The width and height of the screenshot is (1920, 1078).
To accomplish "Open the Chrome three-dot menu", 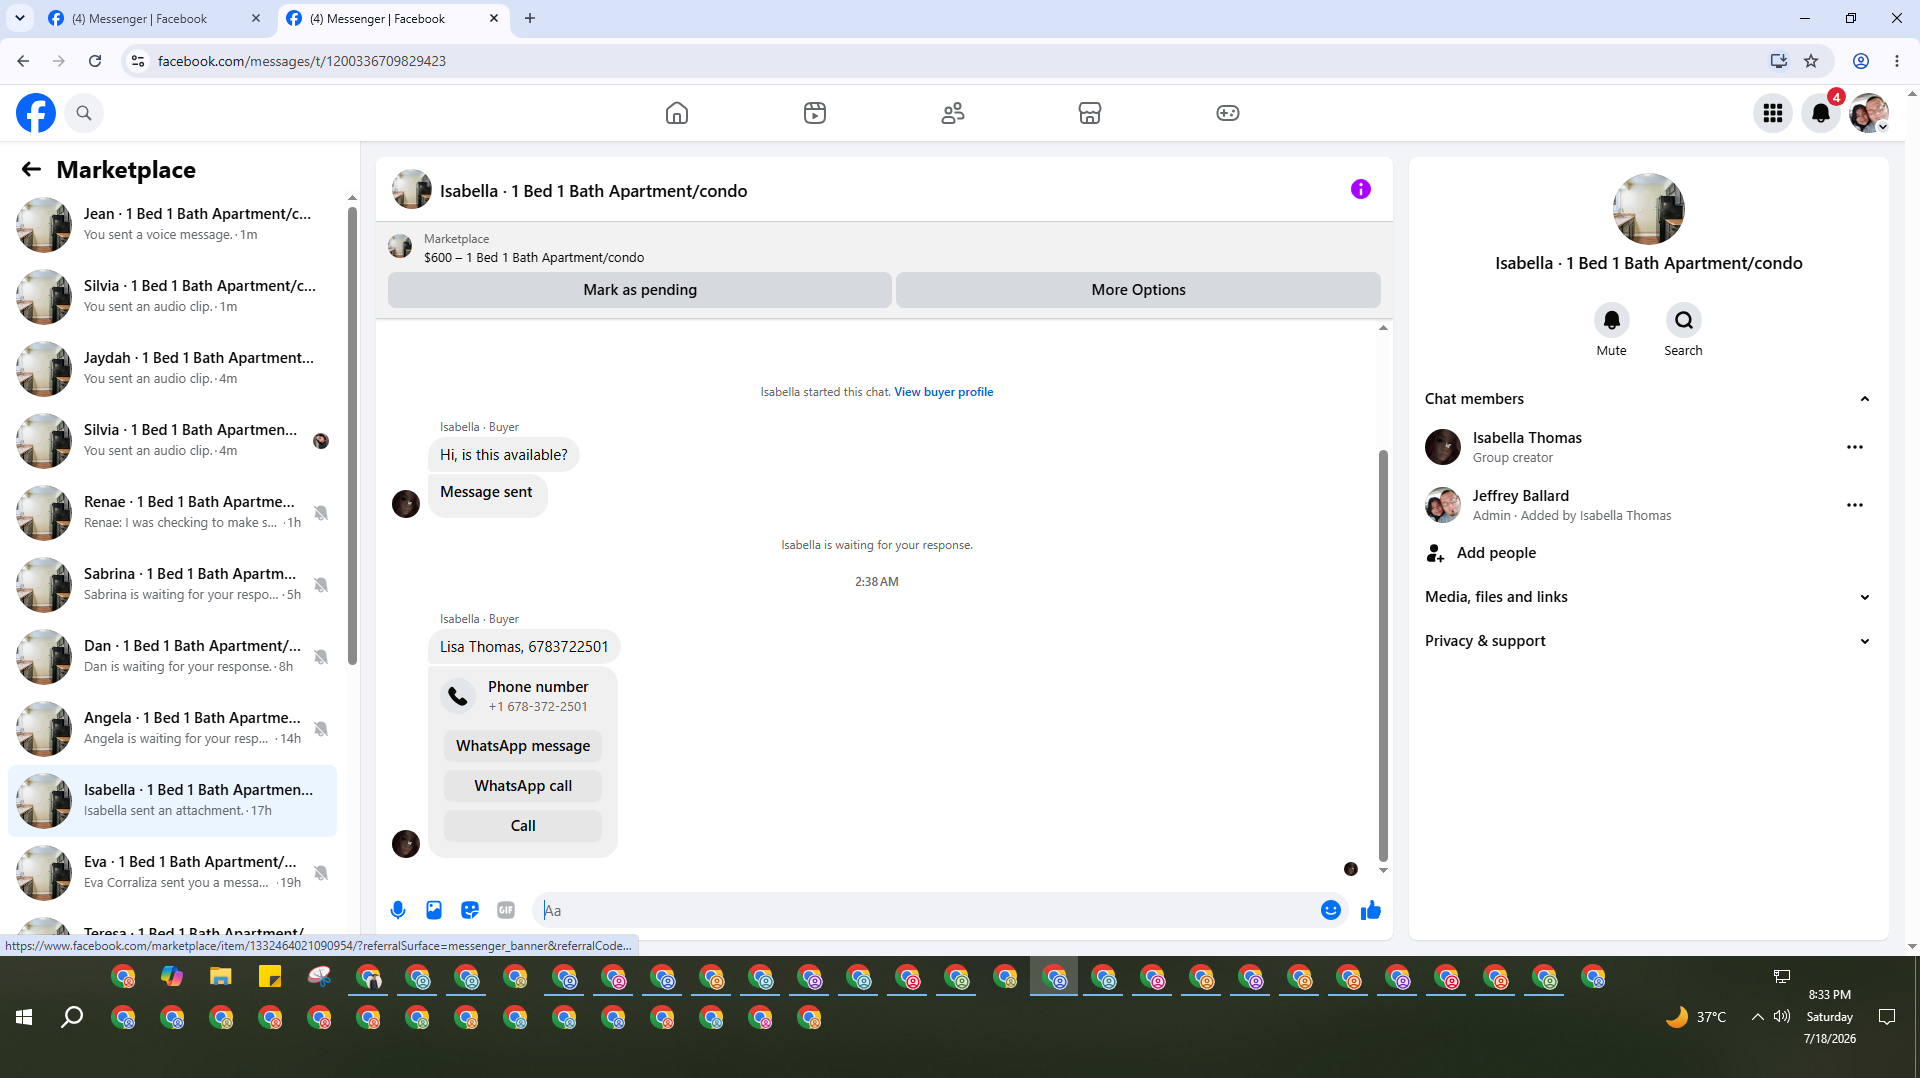I will pyautogui.click(x=1897, y=61).
